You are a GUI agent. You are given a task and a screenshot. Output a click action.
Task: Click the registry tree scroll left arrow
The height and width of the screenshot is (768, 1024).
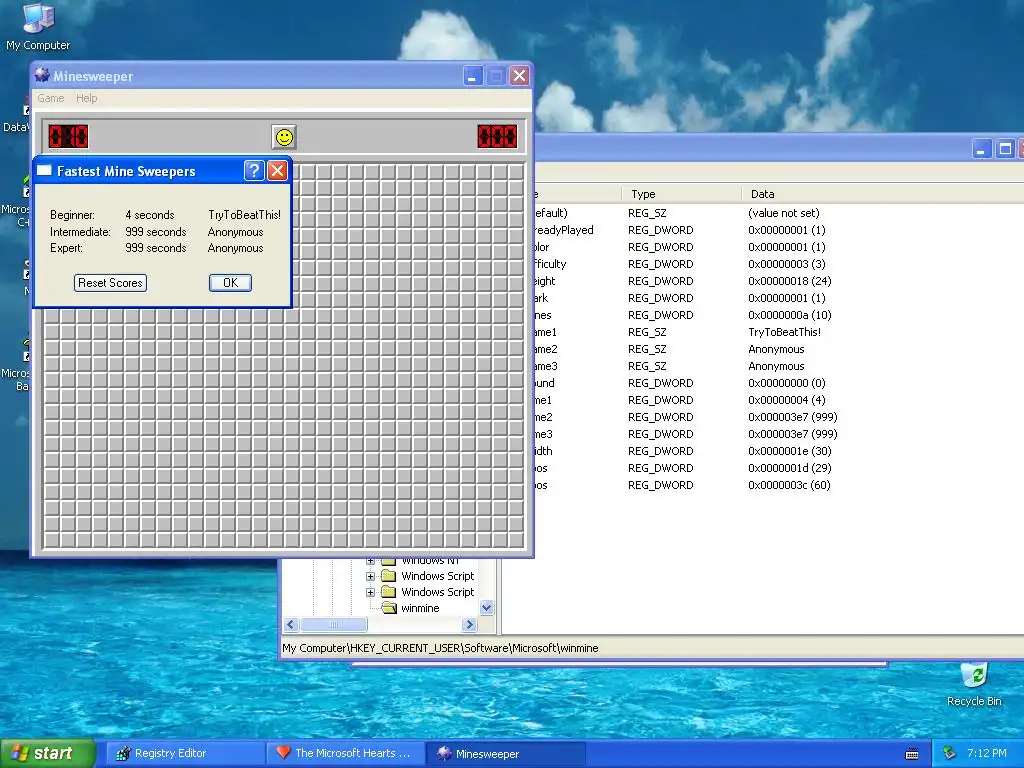click(291, 625)
